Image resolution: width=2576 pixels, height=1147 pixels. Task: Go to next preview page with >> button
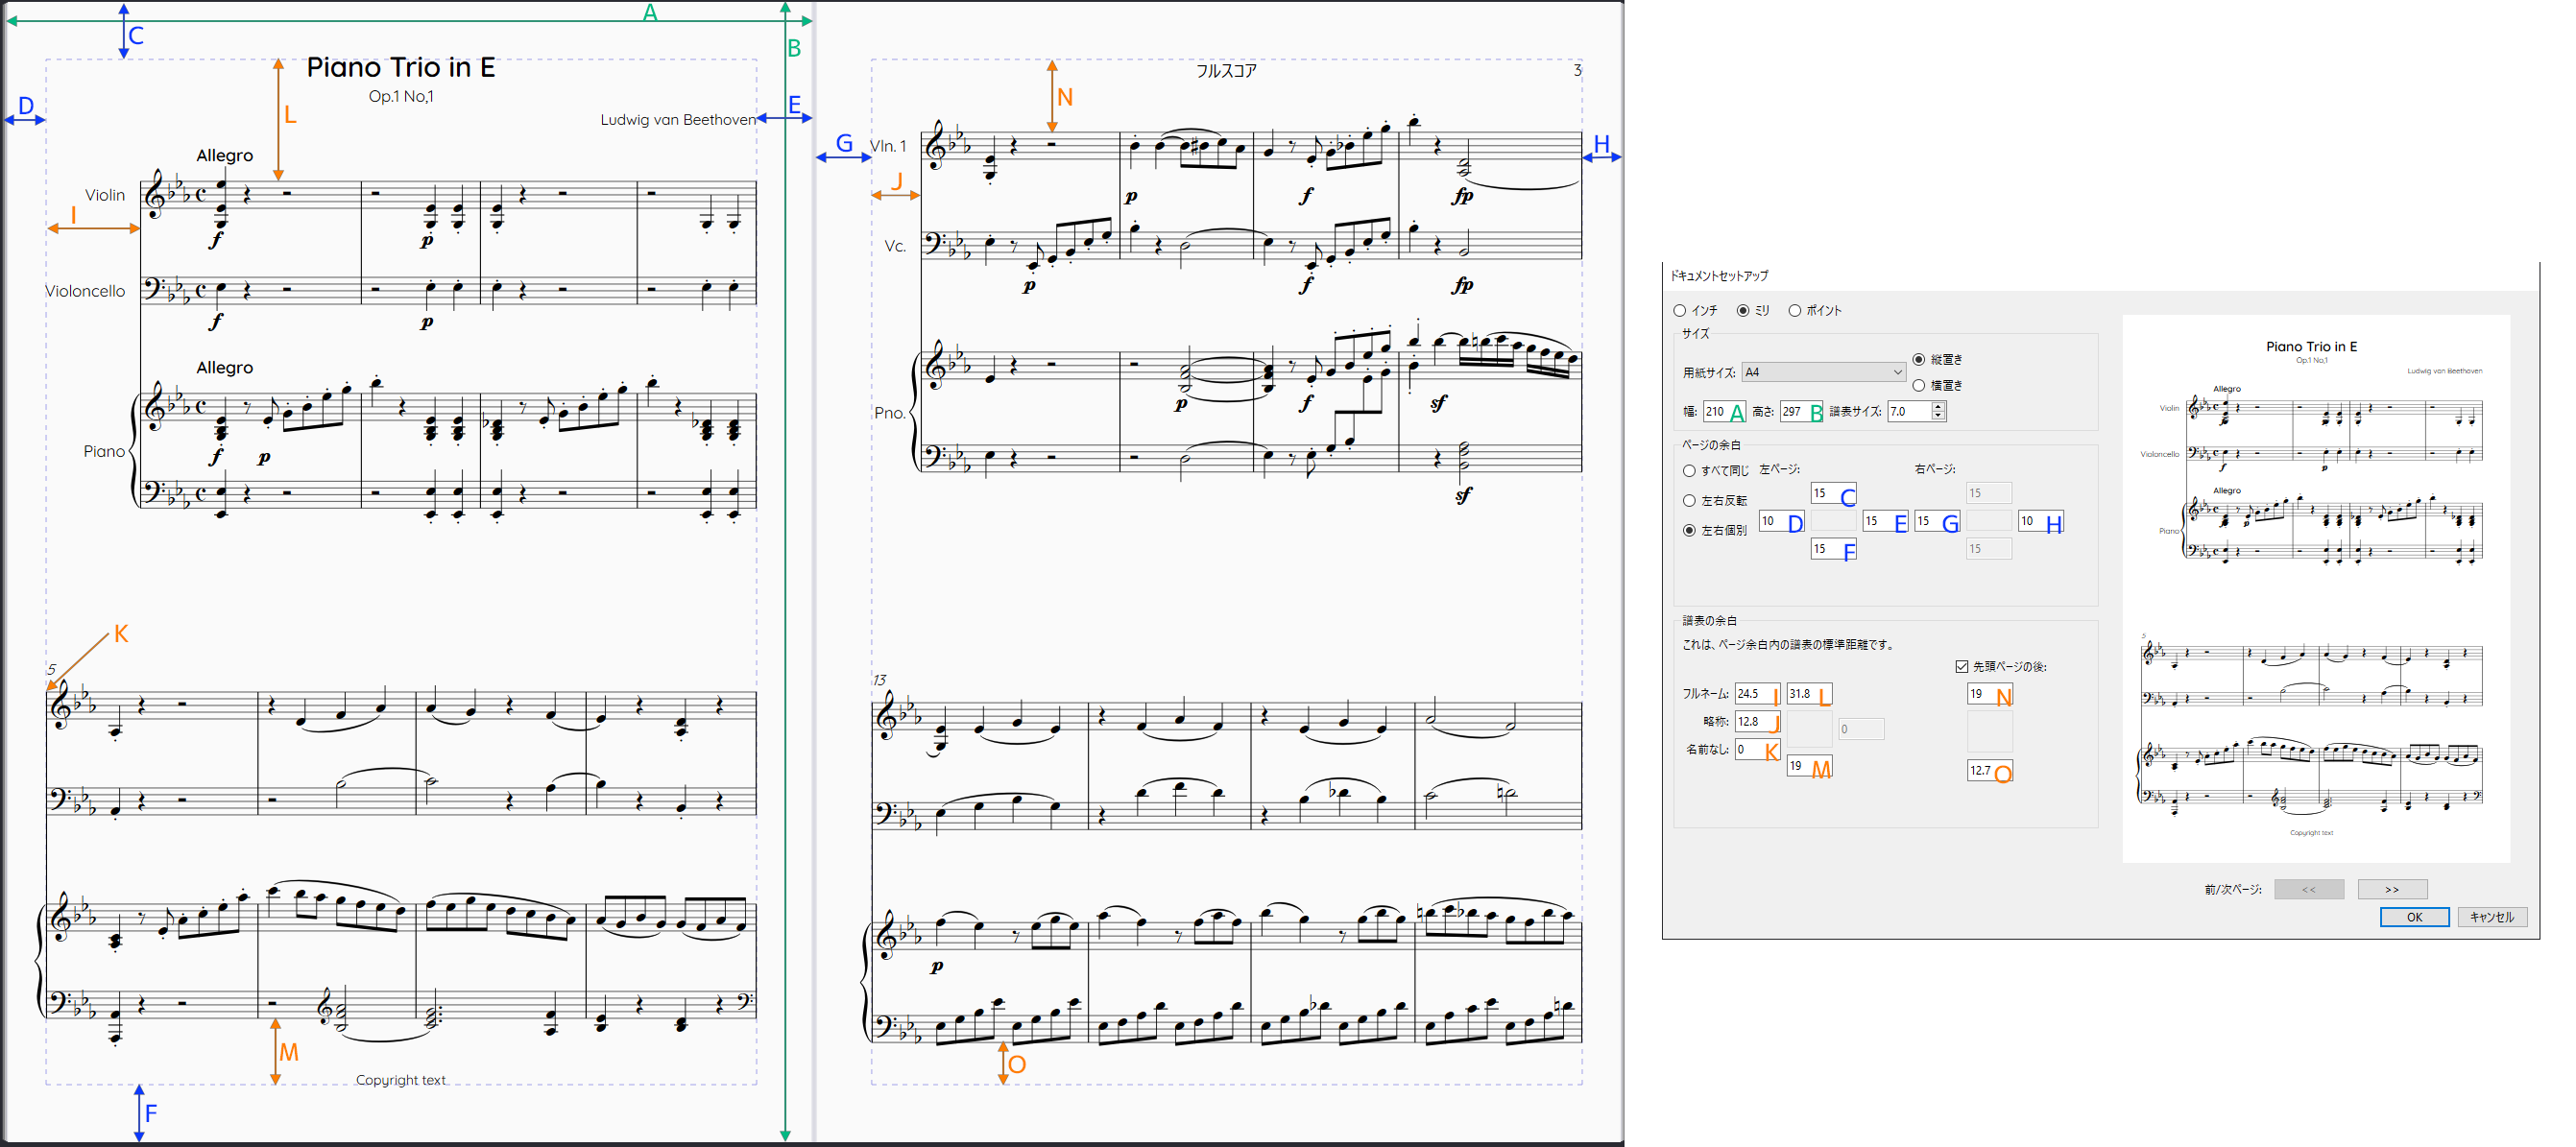pyautogui.click(x=2392, y=889)
